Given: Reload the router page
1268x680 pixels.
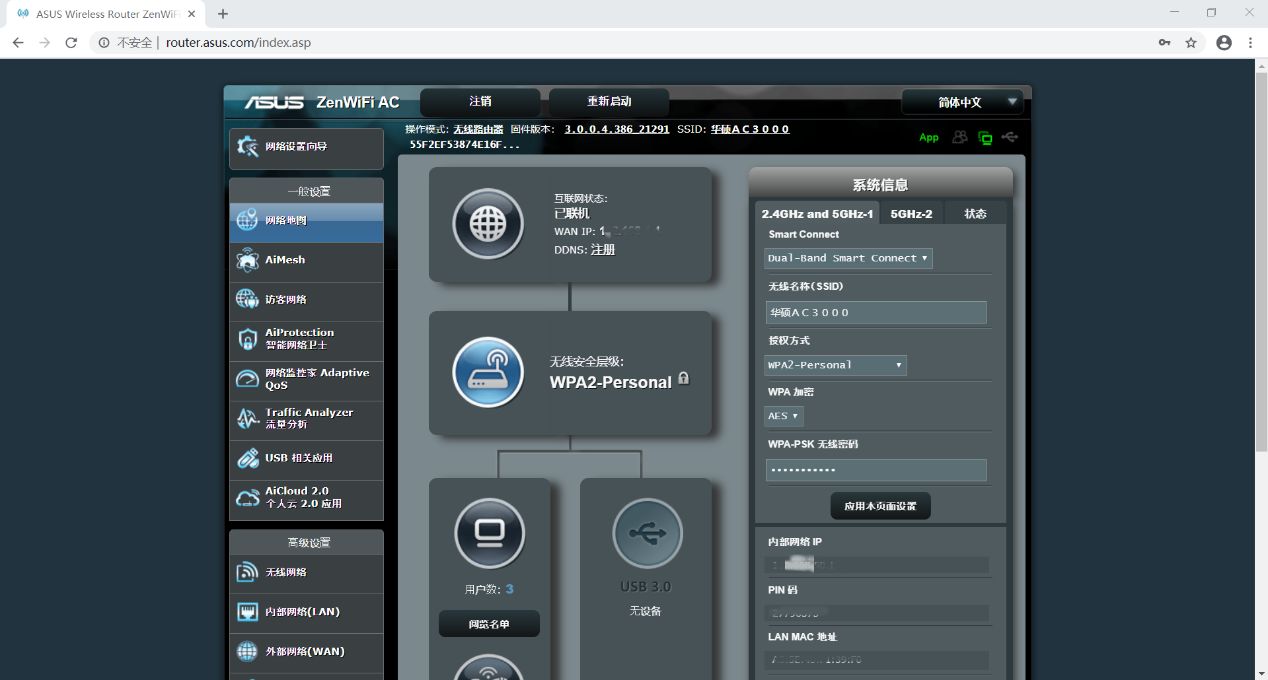Looking at the screenshot, I should [x=71, y=43].
